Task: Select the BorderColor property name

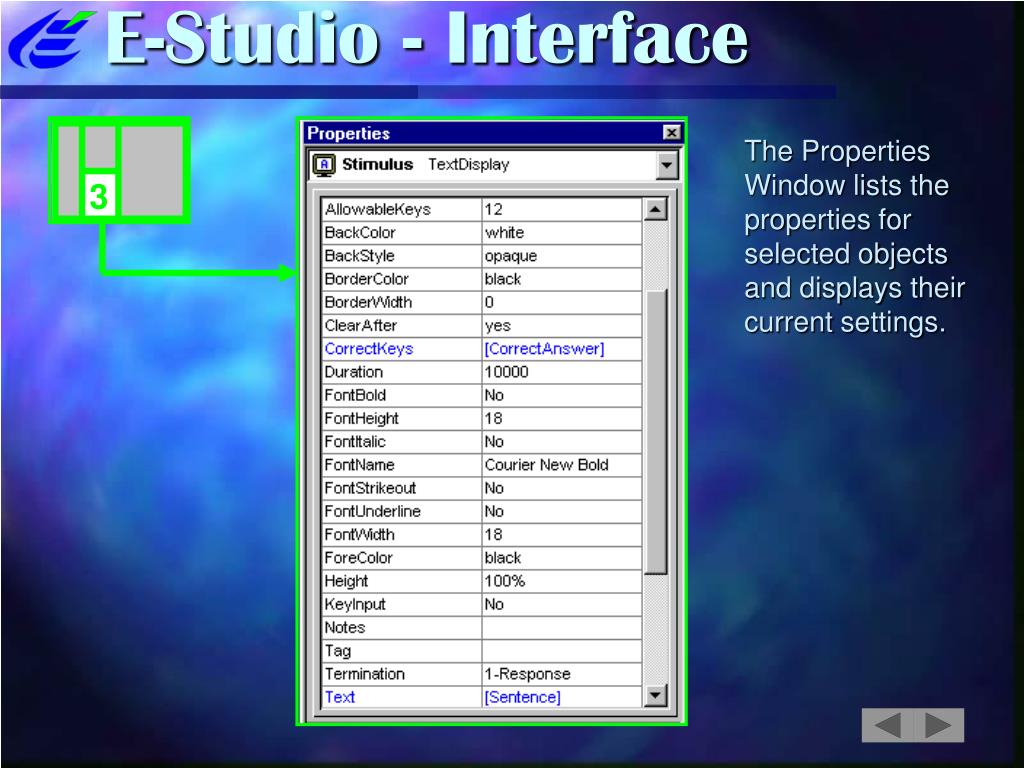Action: (402, 280)
